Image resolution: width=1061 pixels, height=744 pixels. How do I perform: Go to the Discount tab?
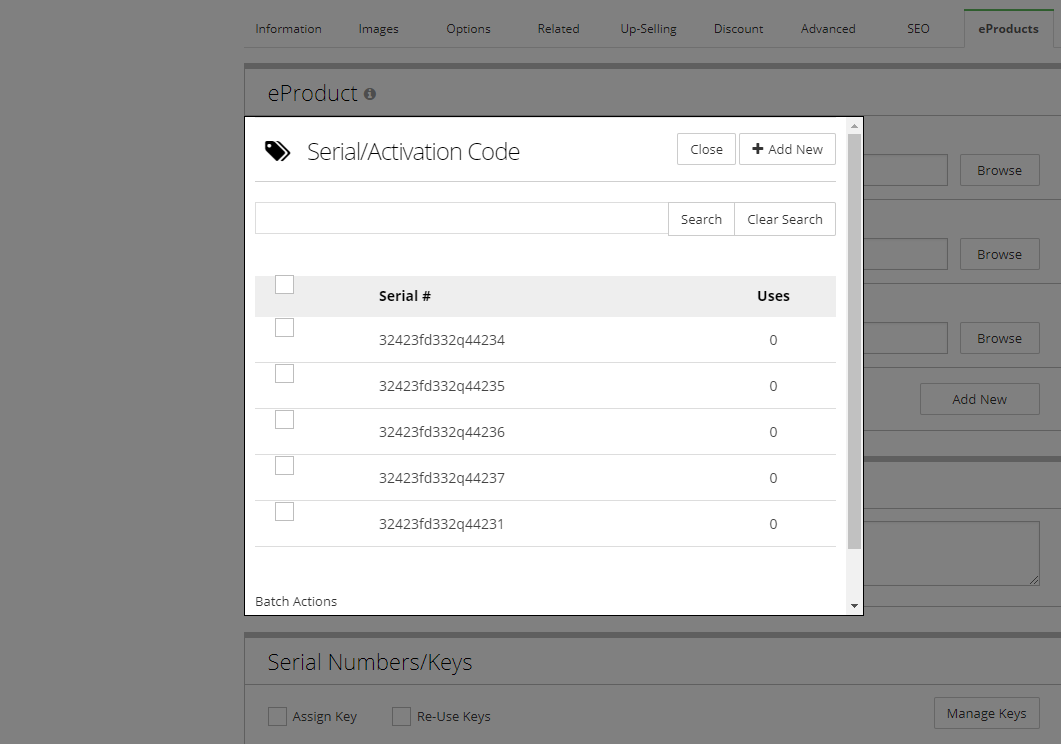tap(738, 29)
